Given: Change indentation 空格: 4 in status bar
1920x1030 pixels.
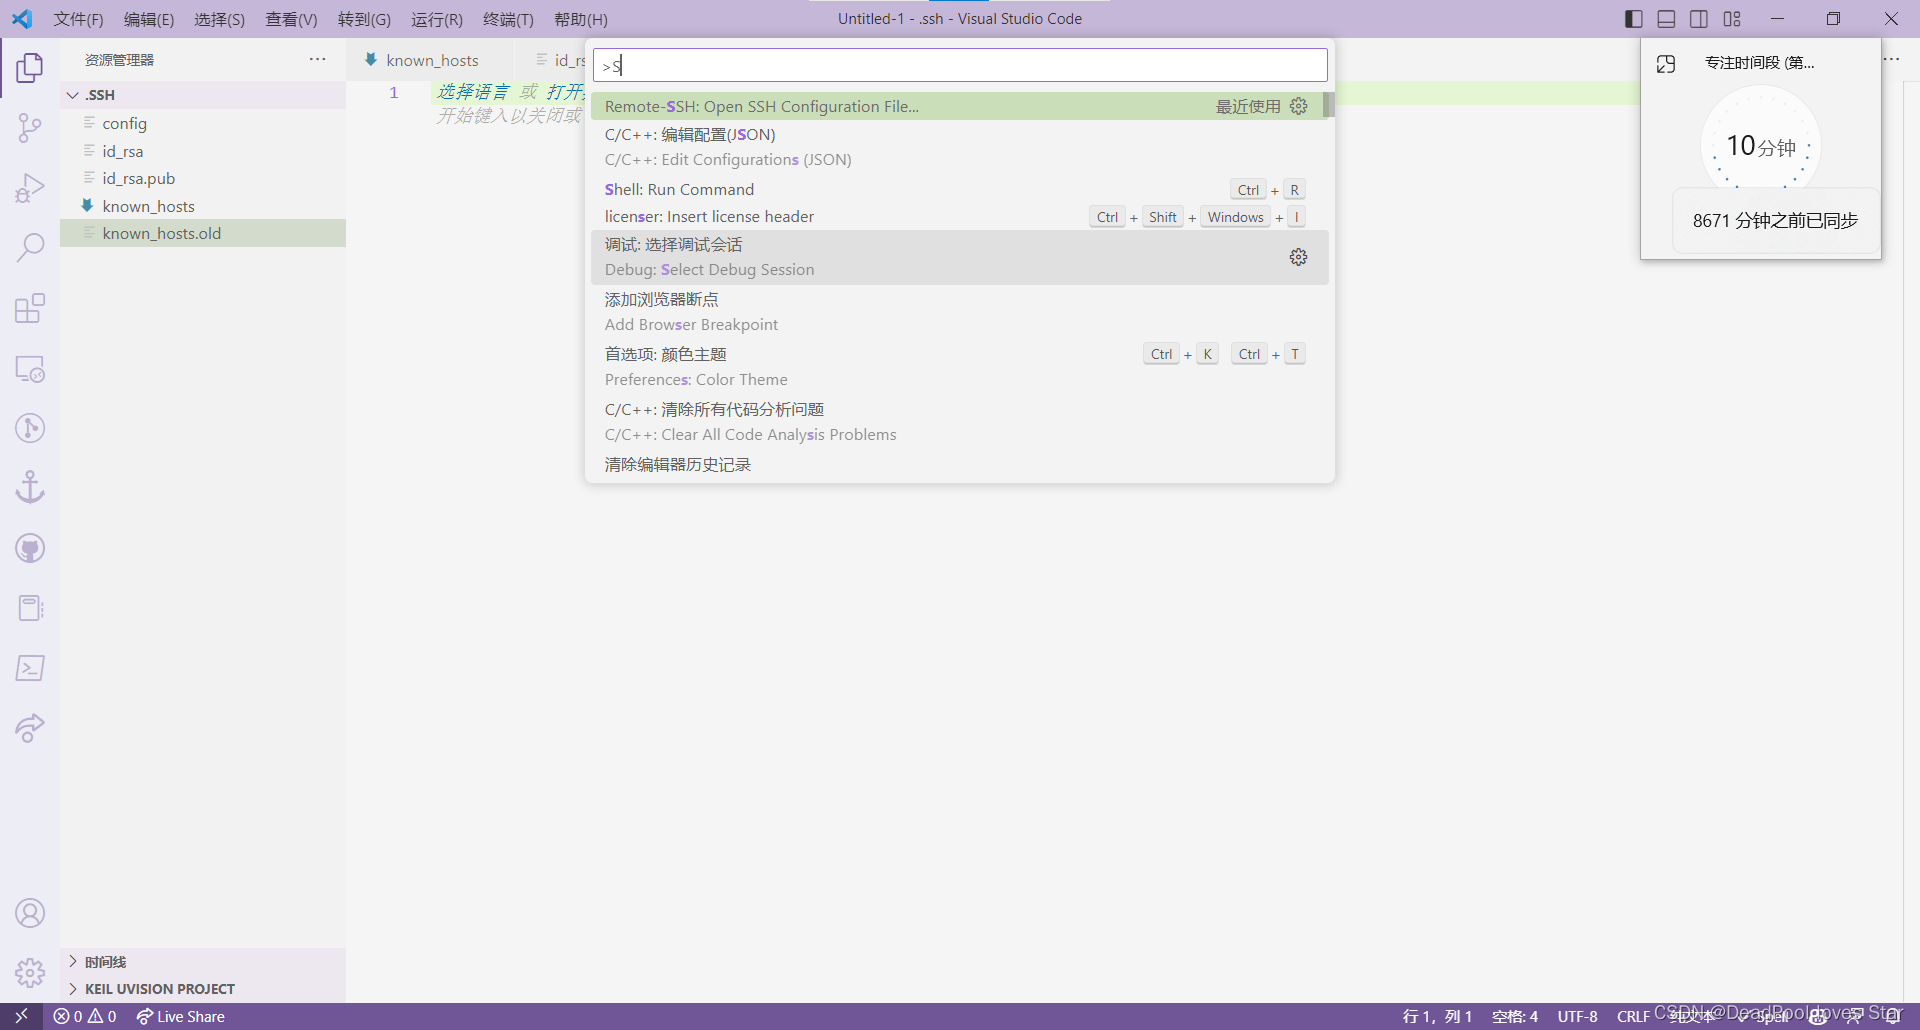Looking at the screenshot, I should [1515, 1016].
